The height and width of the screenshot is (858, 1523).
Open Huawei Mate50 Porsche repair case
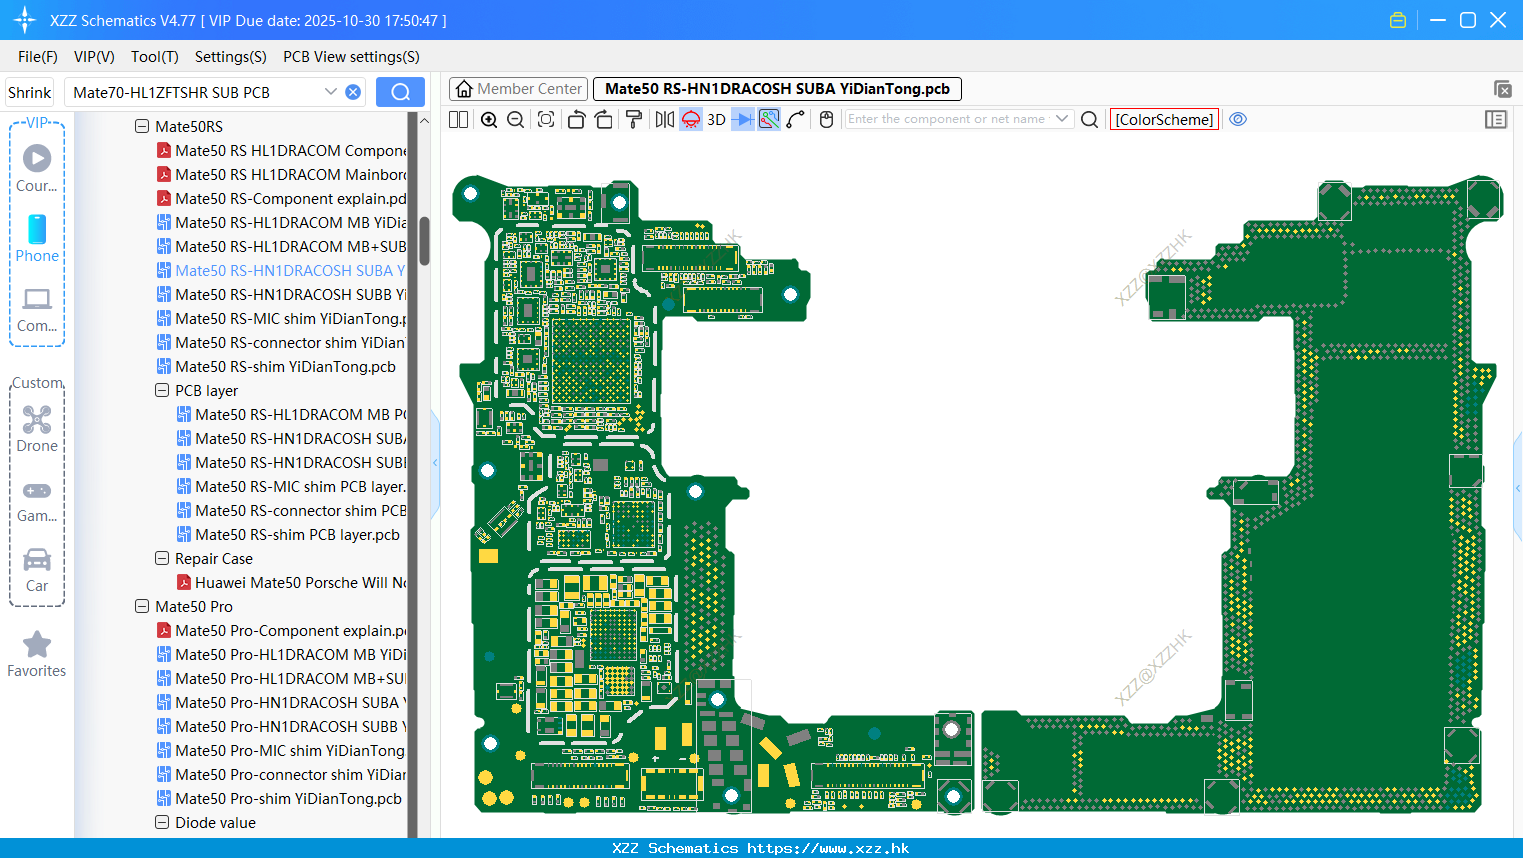[292, 583]
